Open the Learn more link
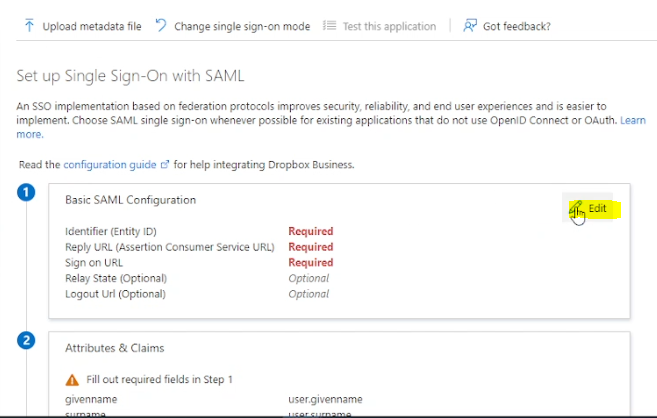 (30, 134)
